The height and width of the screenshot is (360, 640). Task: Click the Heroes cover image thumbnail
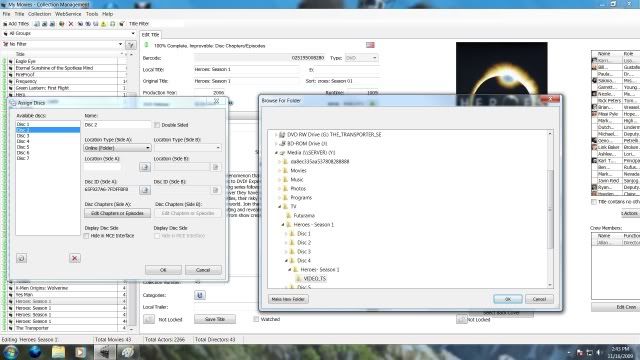502,74
